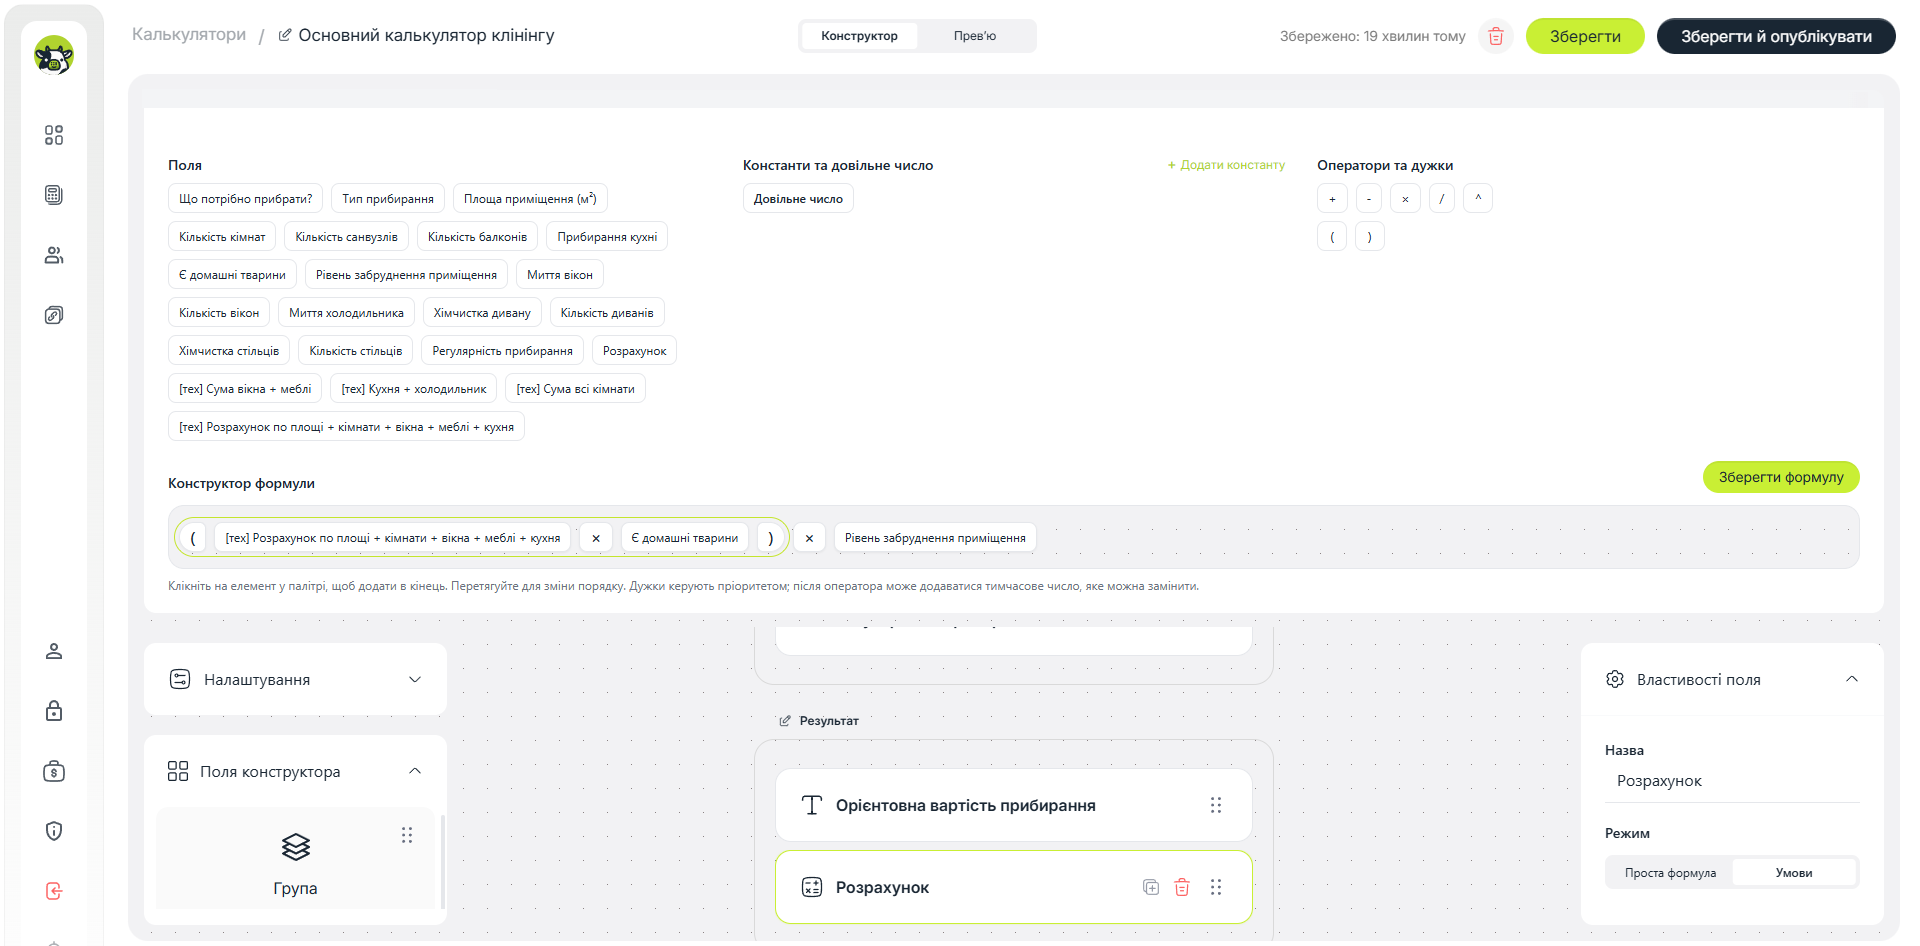Image resolution: width=1920 pixels, height=946 pixels.
Task: Click the Додати константу link
Action: click(1226, 165)
